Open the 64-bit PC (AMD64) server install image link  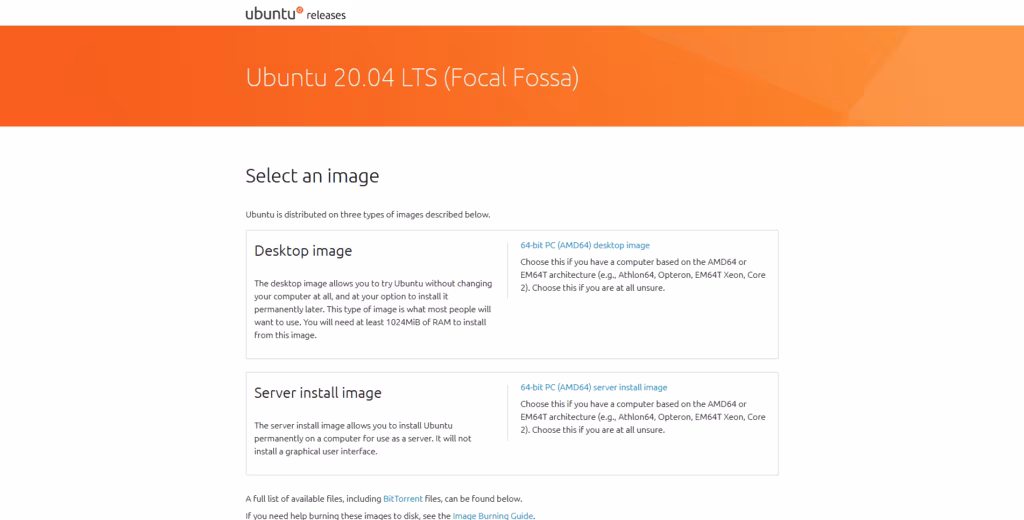point(593,387)
